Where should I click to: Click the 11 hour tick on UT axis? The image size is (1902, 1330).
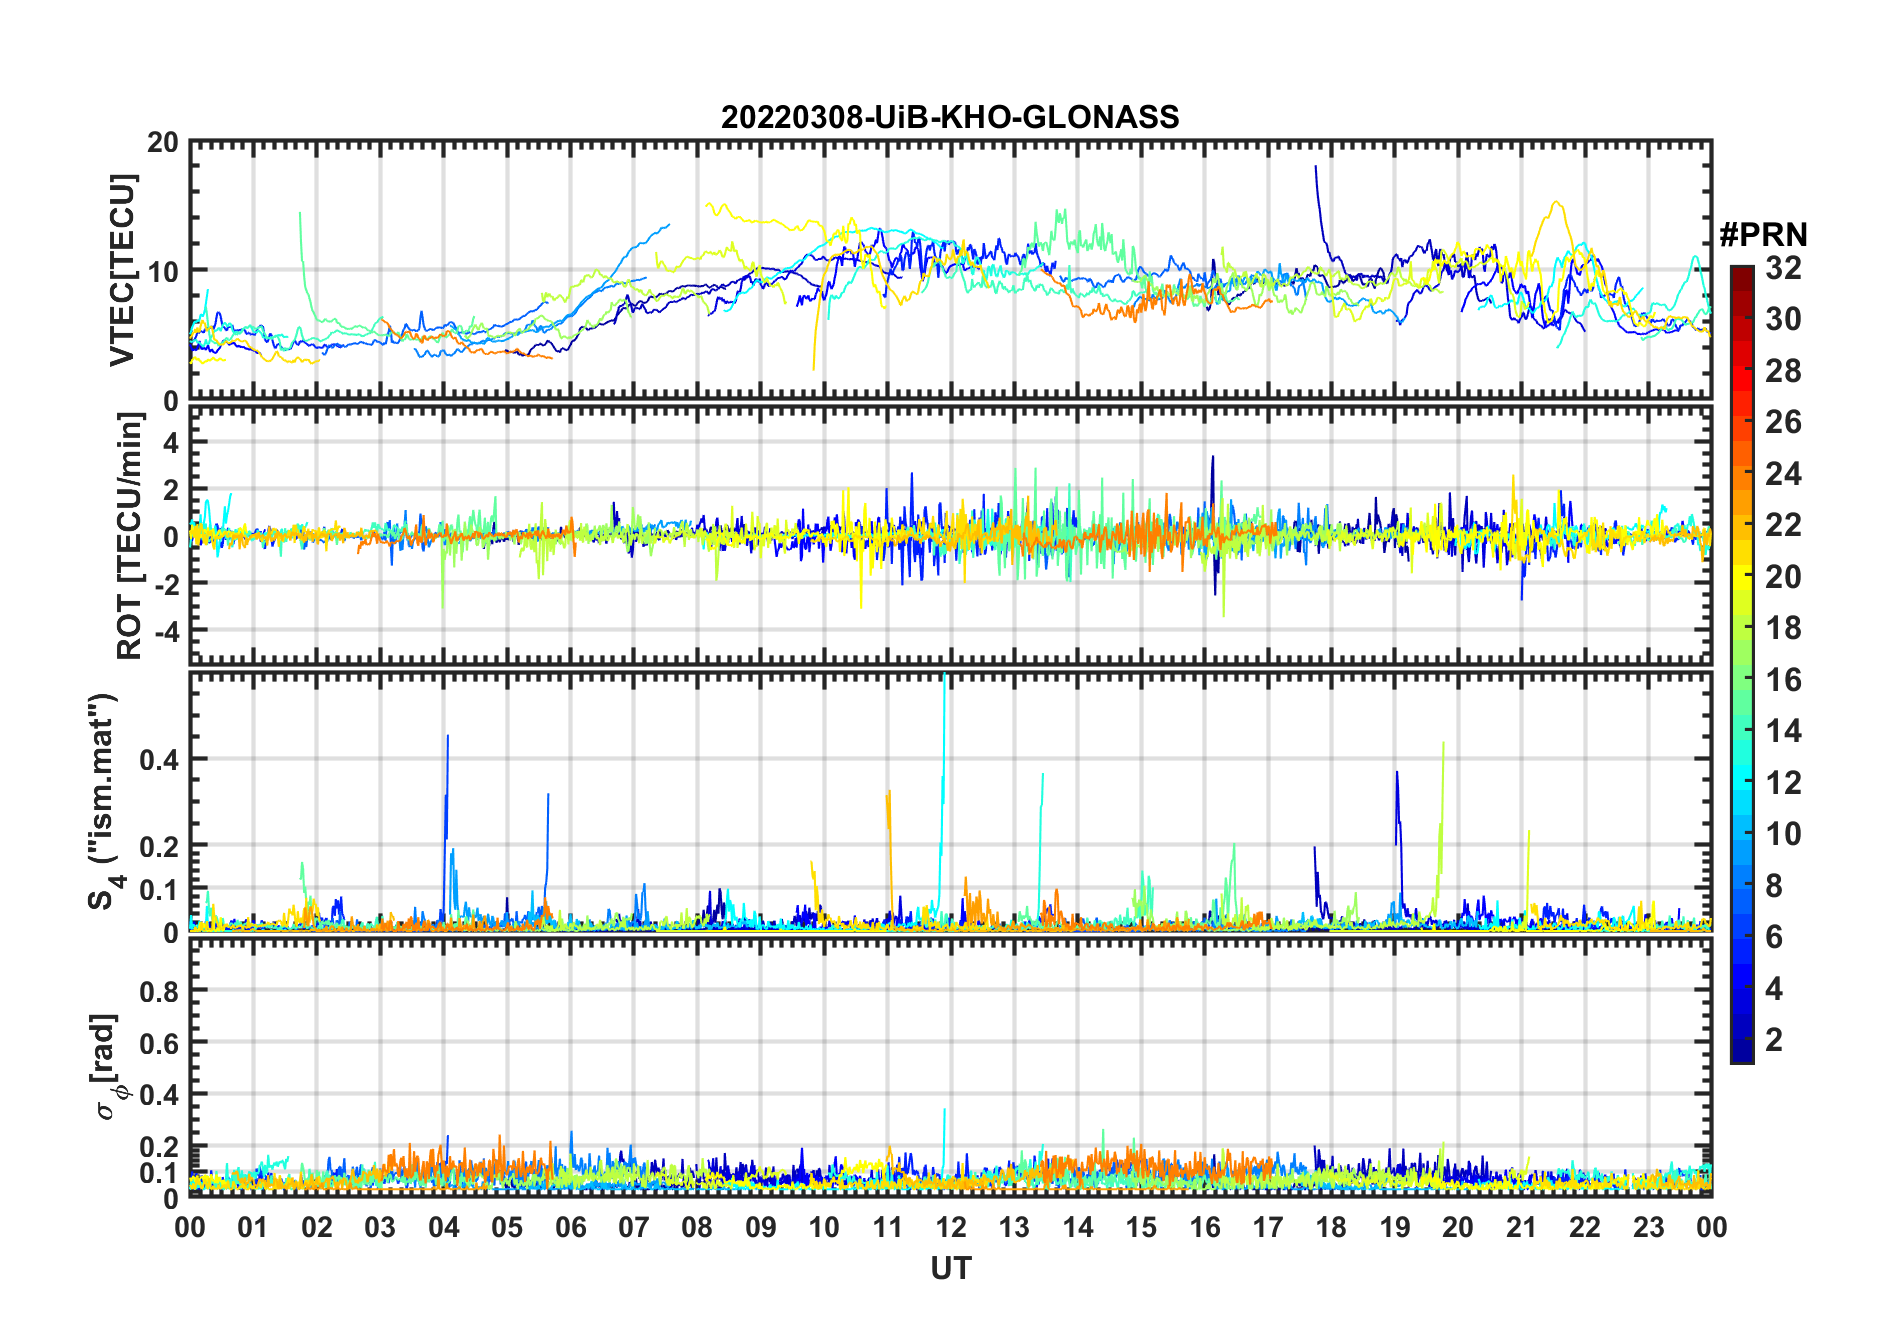(x=887, y=1227)
